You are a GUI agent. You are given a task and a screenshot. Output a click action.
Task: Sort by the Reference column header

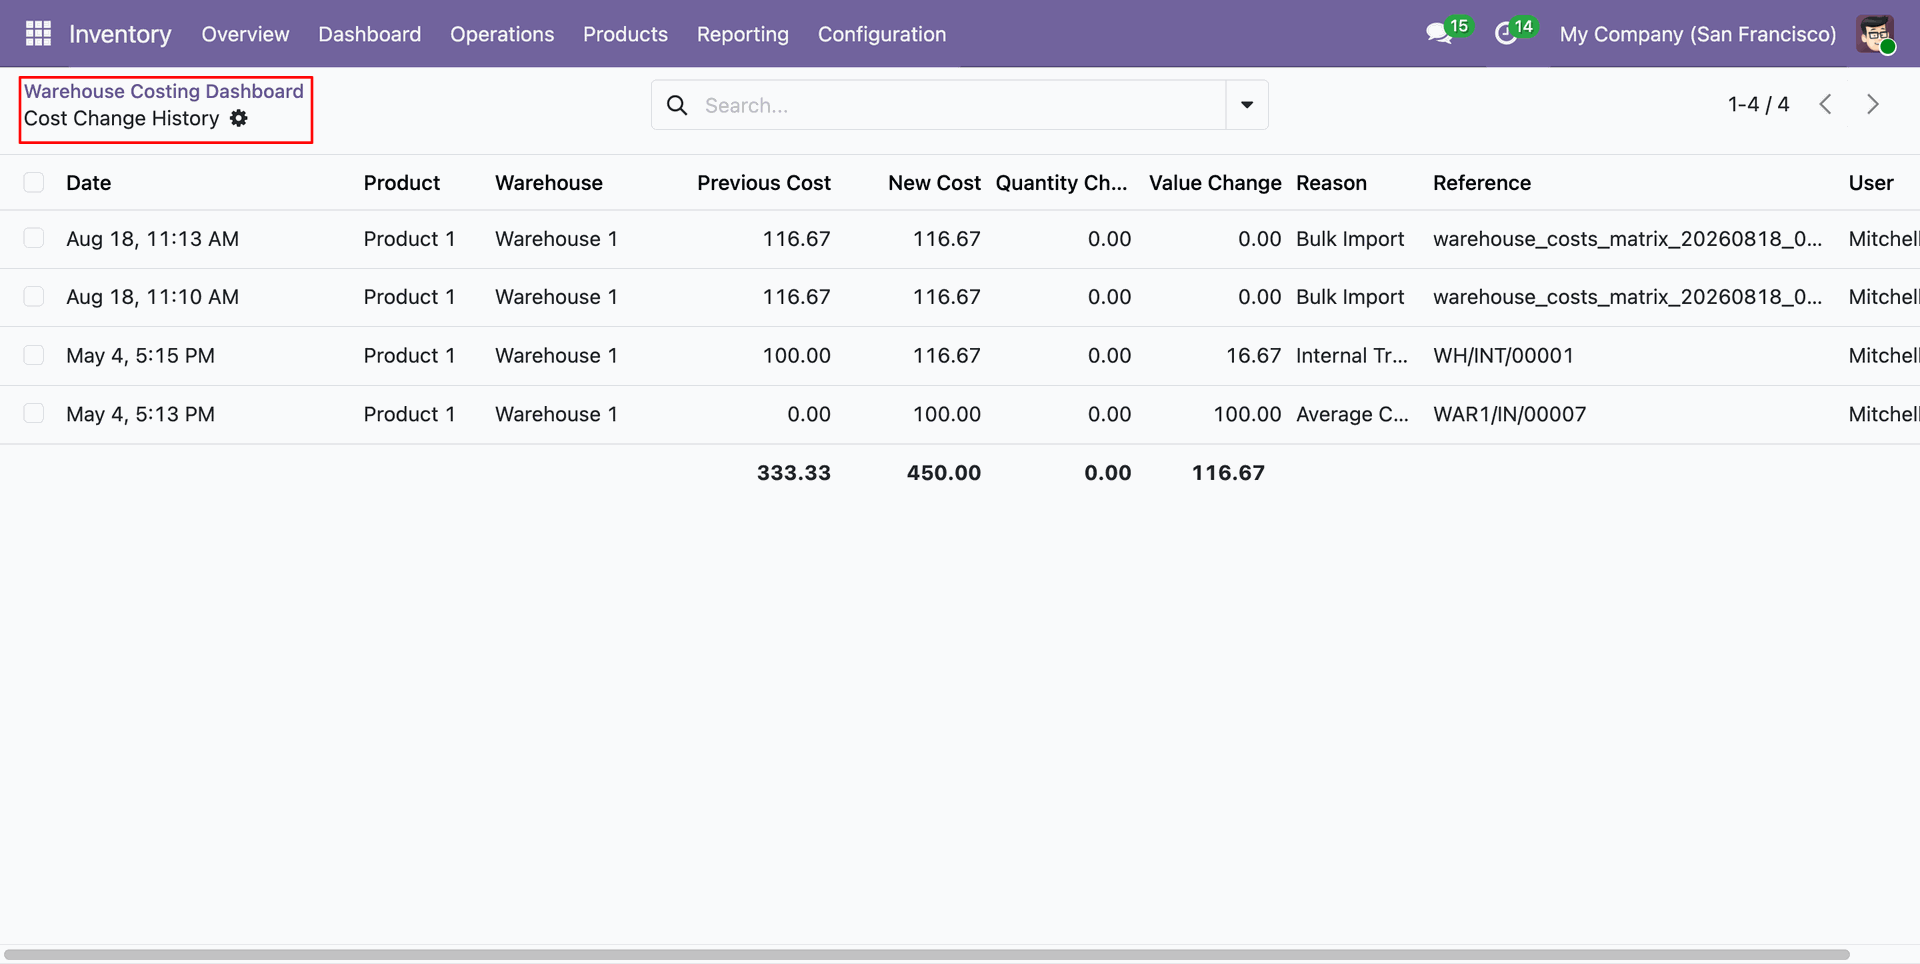[1482, 183]
